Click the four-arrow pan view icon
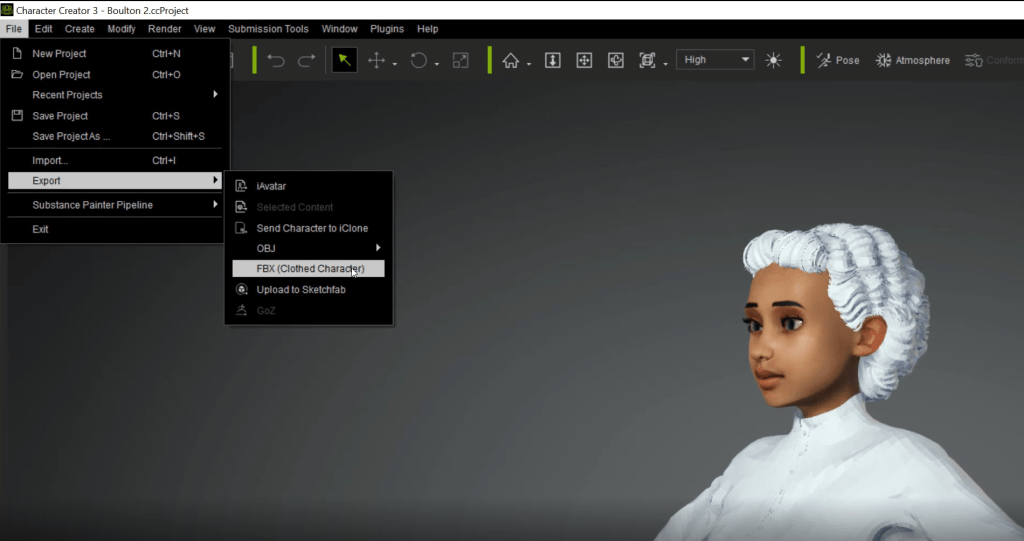Viewport: 1024px width, 541px height. [584, 60]
